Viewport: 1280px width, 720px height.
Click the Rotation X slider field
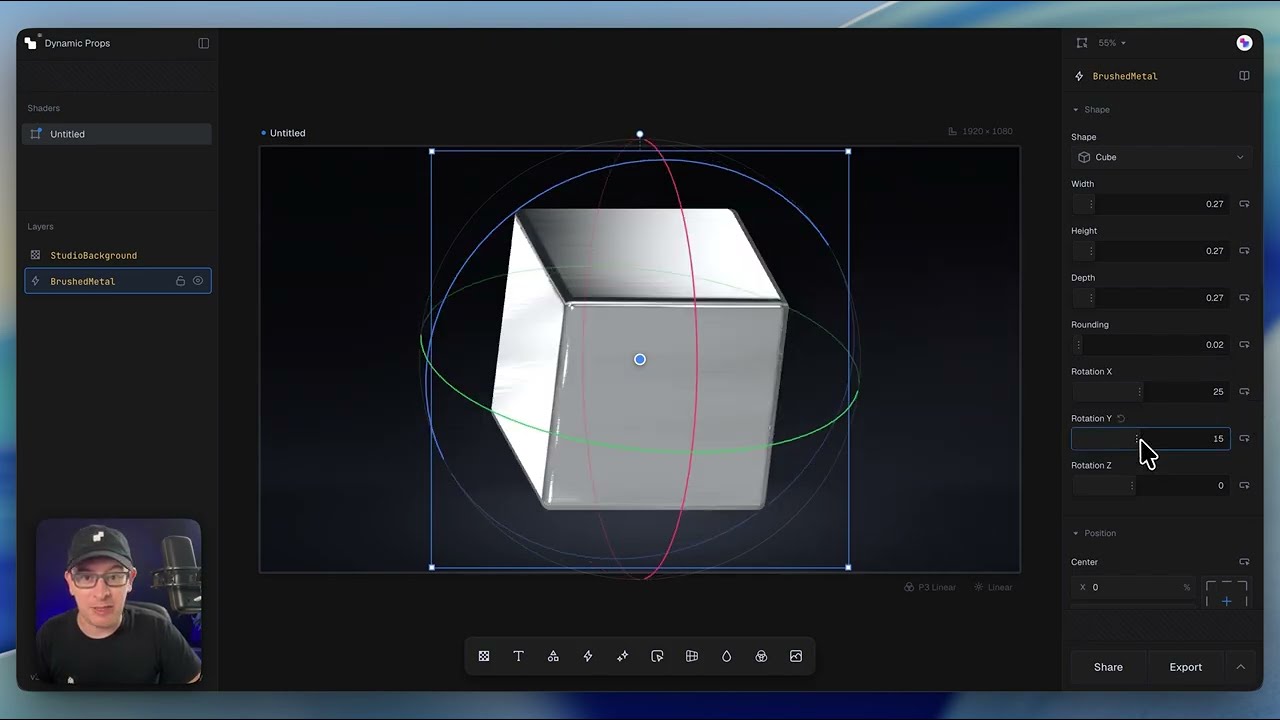point(1150,392)
